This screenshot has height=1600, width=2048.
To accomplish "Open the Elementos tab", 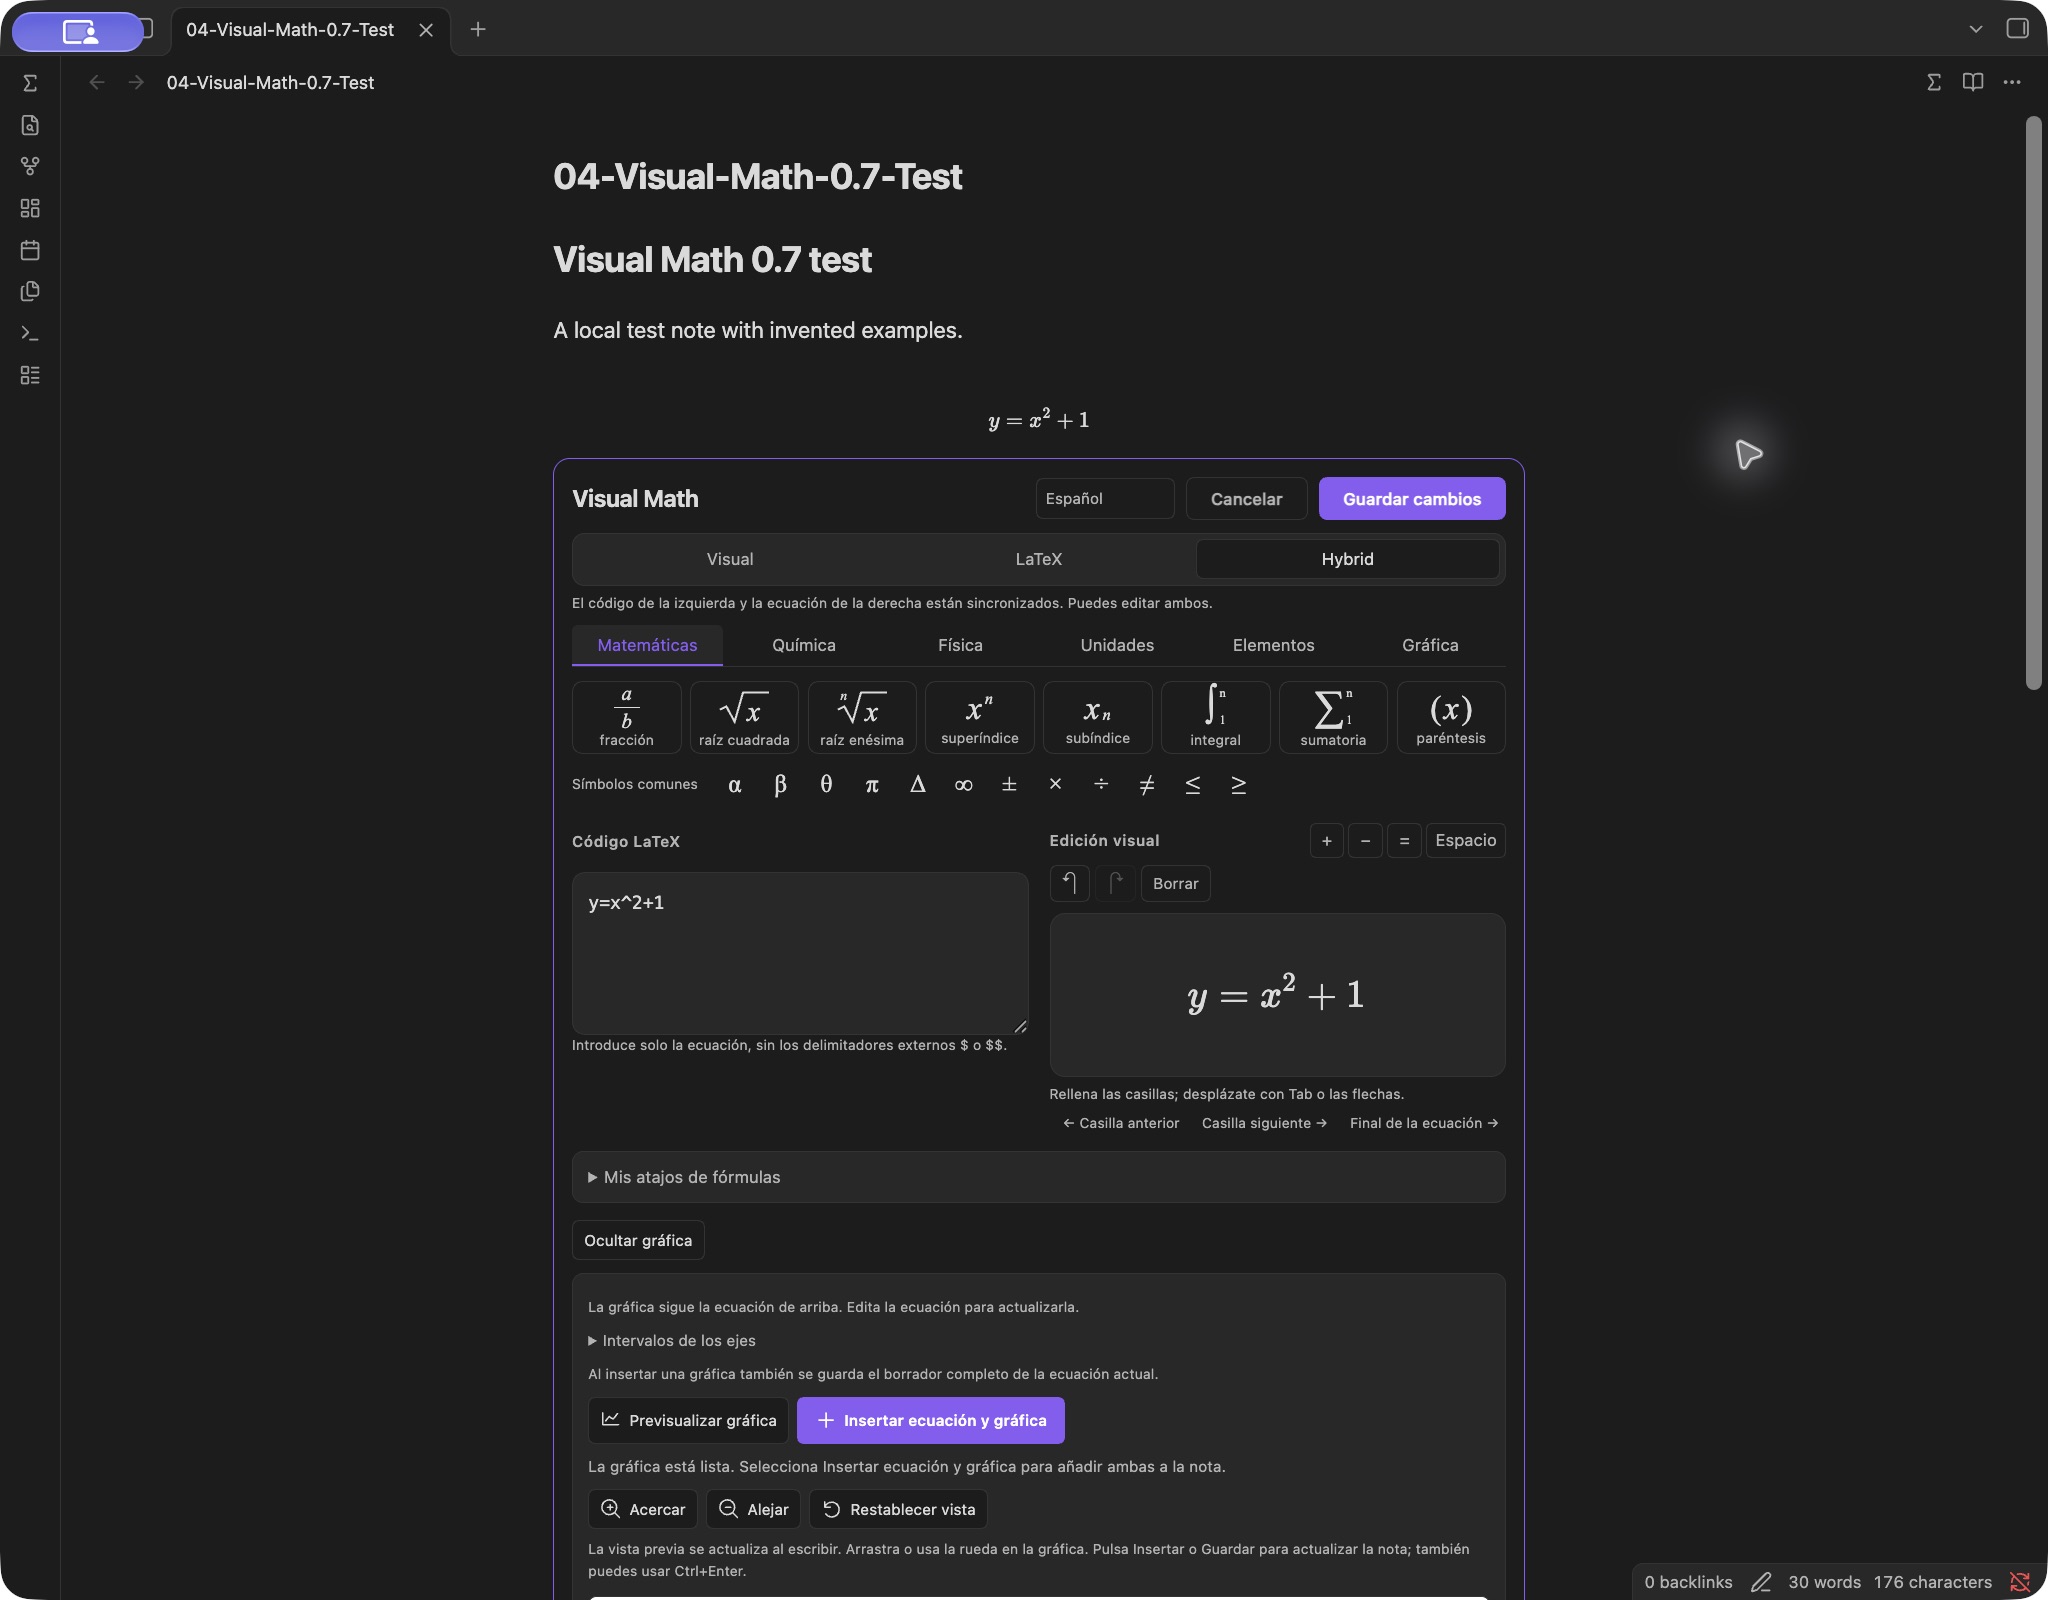I will point(1273,645).
